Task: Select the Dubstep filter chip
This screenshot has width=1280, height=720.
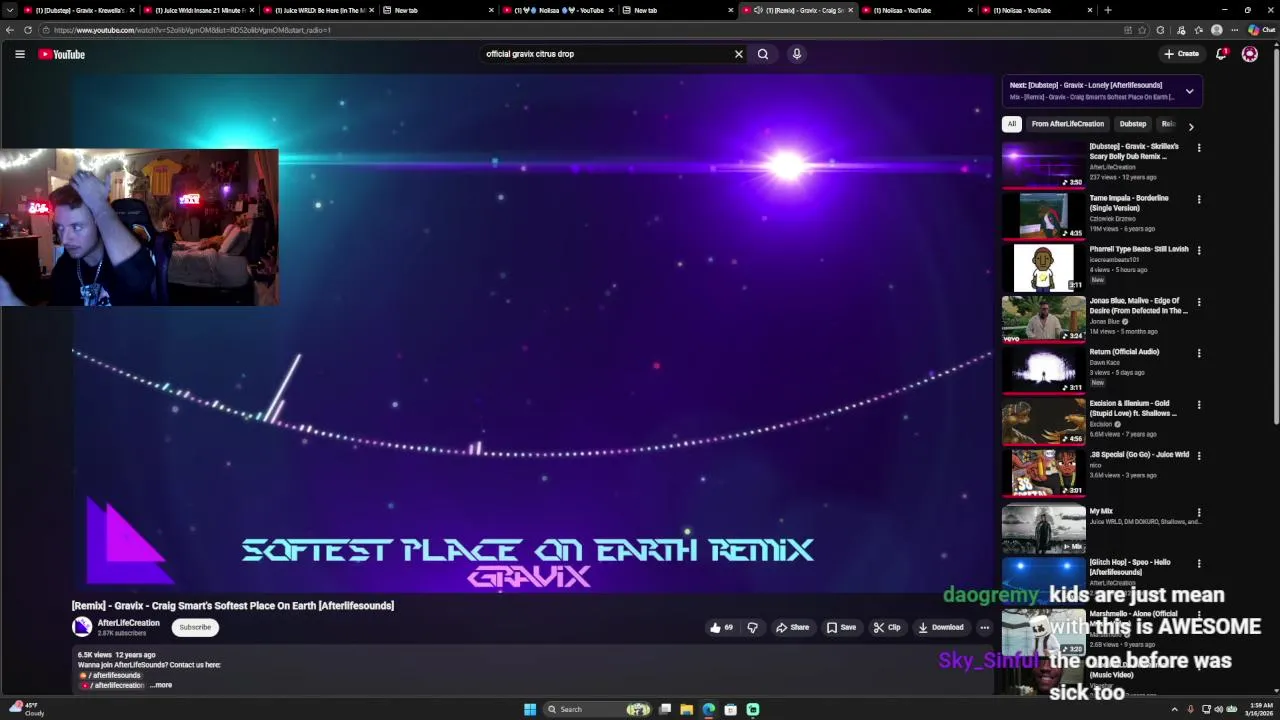Action: [x=1132, y=124]
